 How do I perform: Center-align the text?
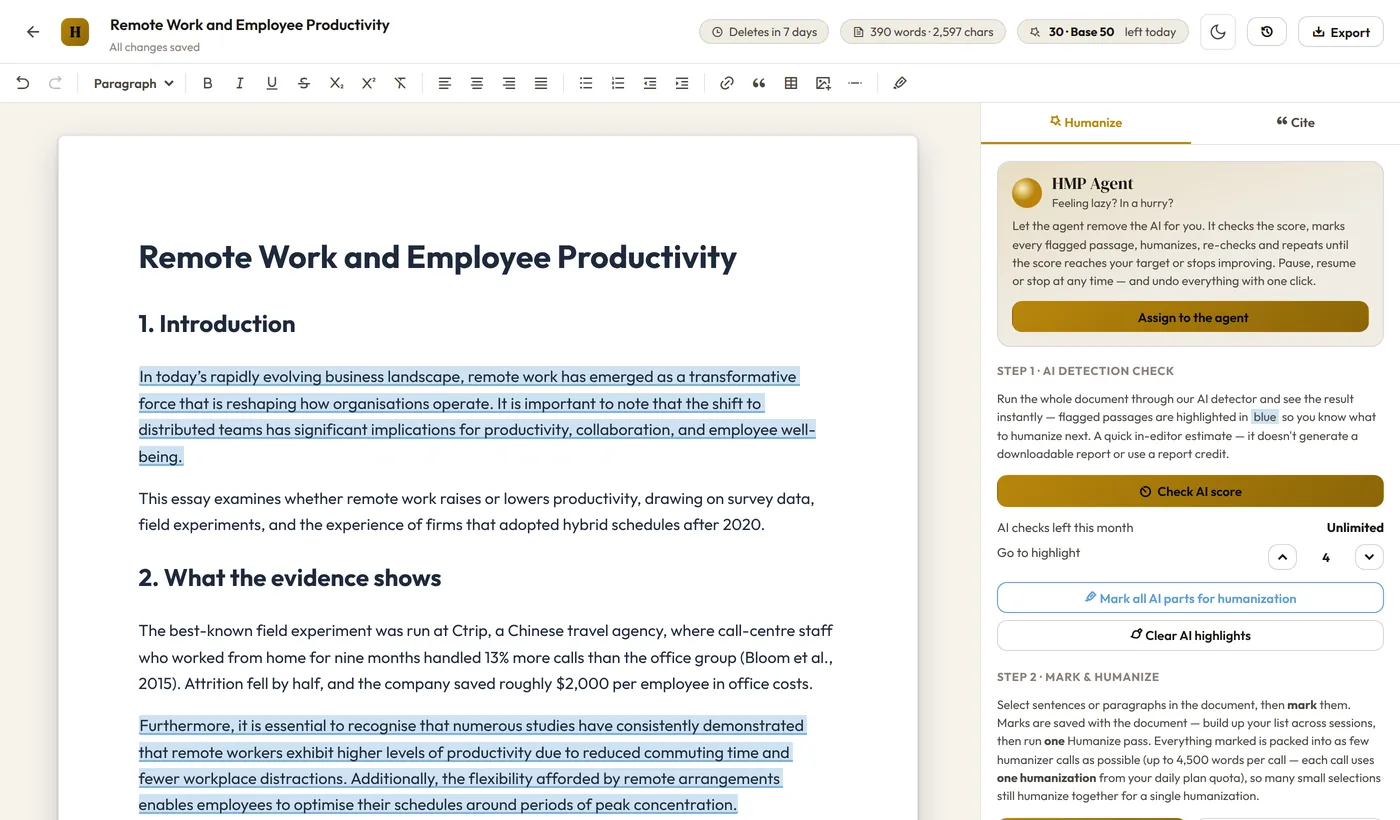tap(477, 84)
